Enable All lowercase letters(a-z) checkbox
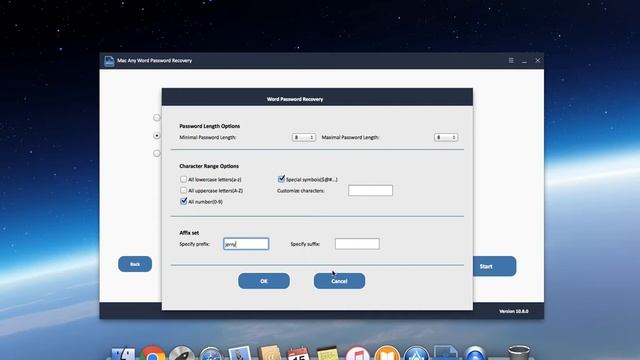 183,179
